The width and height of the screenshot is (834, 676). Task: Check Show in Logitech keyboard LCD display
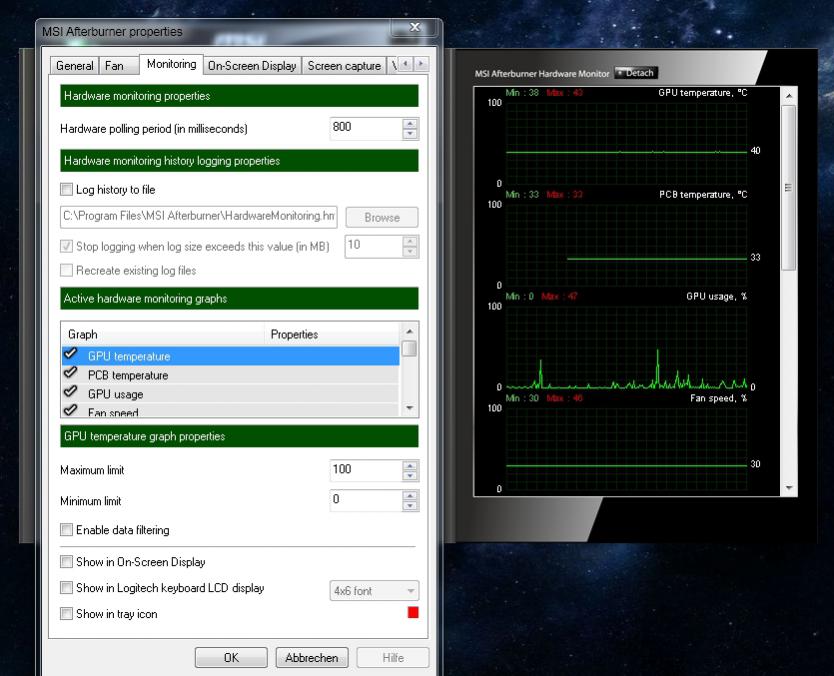pos(66,588)
